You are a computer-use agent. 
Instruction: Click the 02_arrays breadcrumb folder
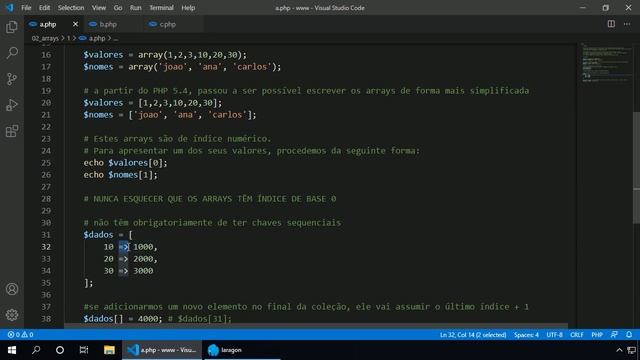[x=45, y=38]
